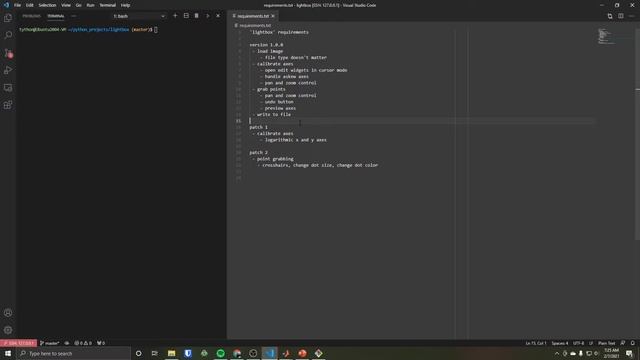
Task: Switch to the Terminal panel tab
Action: [56, 16]
